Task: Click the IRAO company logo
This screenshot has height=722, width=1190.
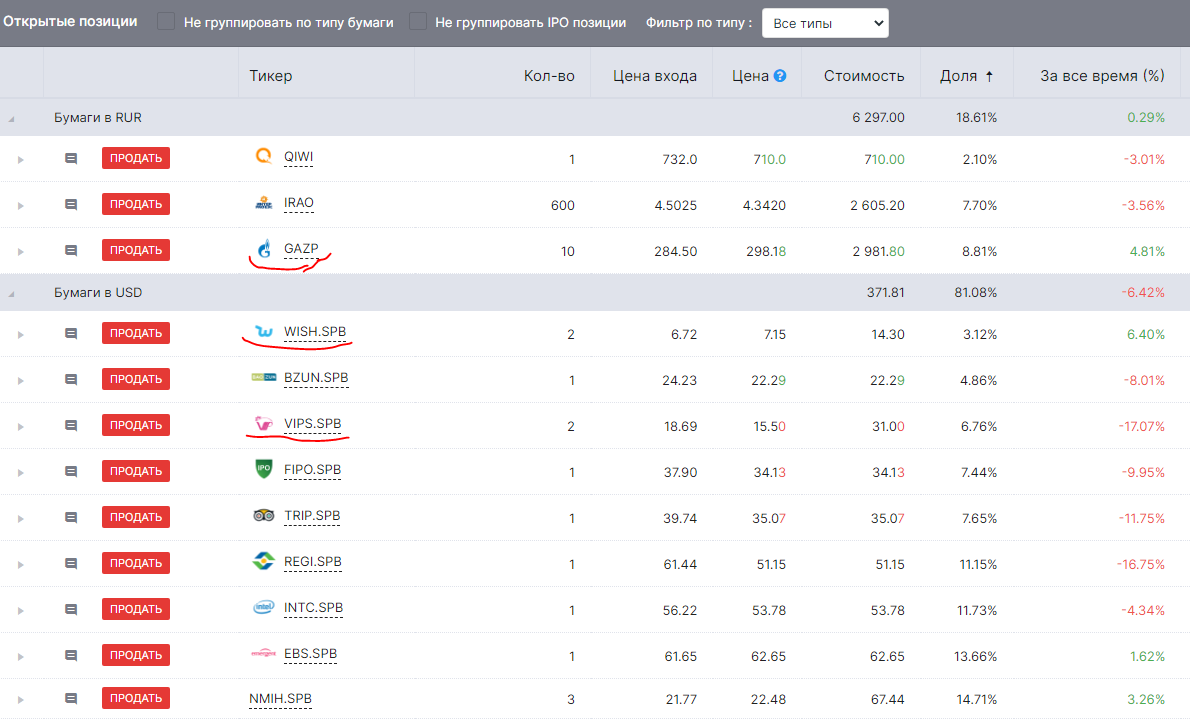Action: click(x=263, y=203)
